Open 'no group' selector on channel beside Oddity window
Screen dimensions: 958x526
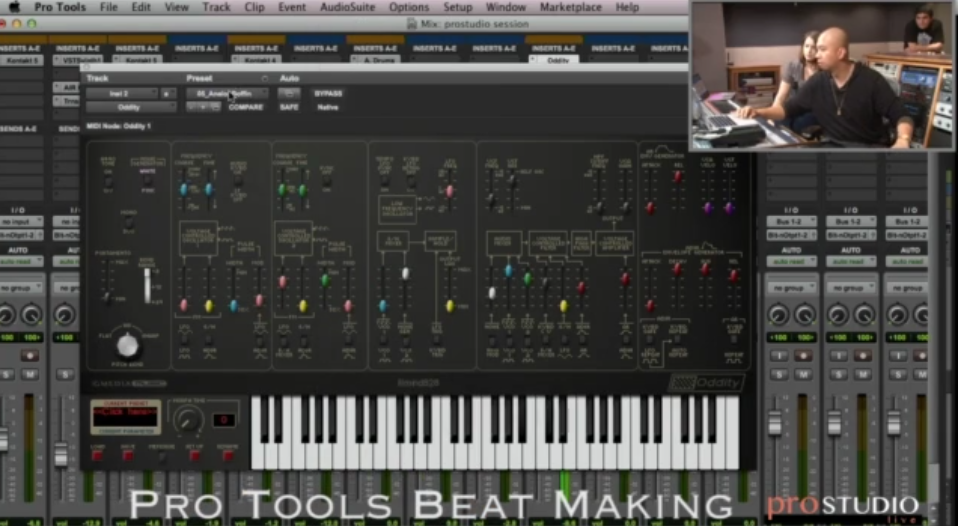coord(791,287)
